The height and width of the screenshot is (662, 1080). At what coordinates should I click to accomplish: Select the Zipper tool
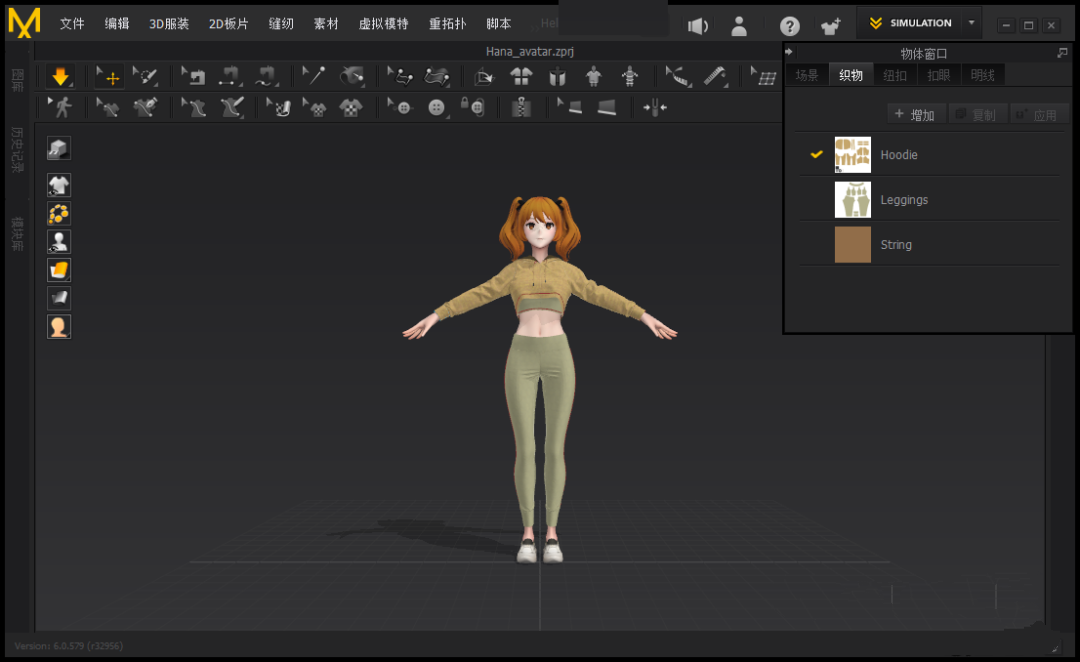point(521,107)
